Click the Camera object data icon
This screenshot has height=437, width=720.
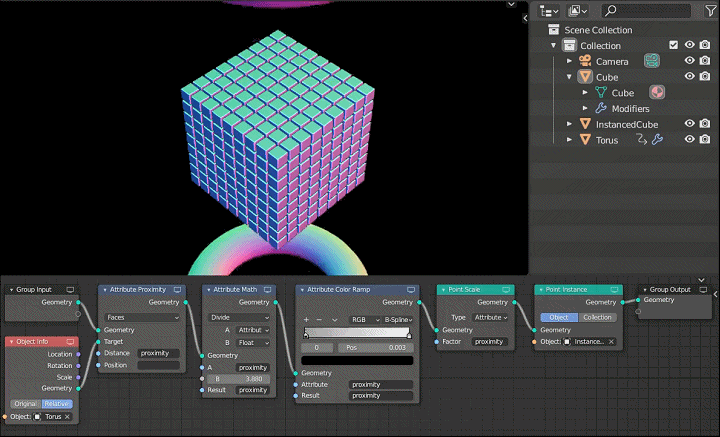tap(652, 61)
